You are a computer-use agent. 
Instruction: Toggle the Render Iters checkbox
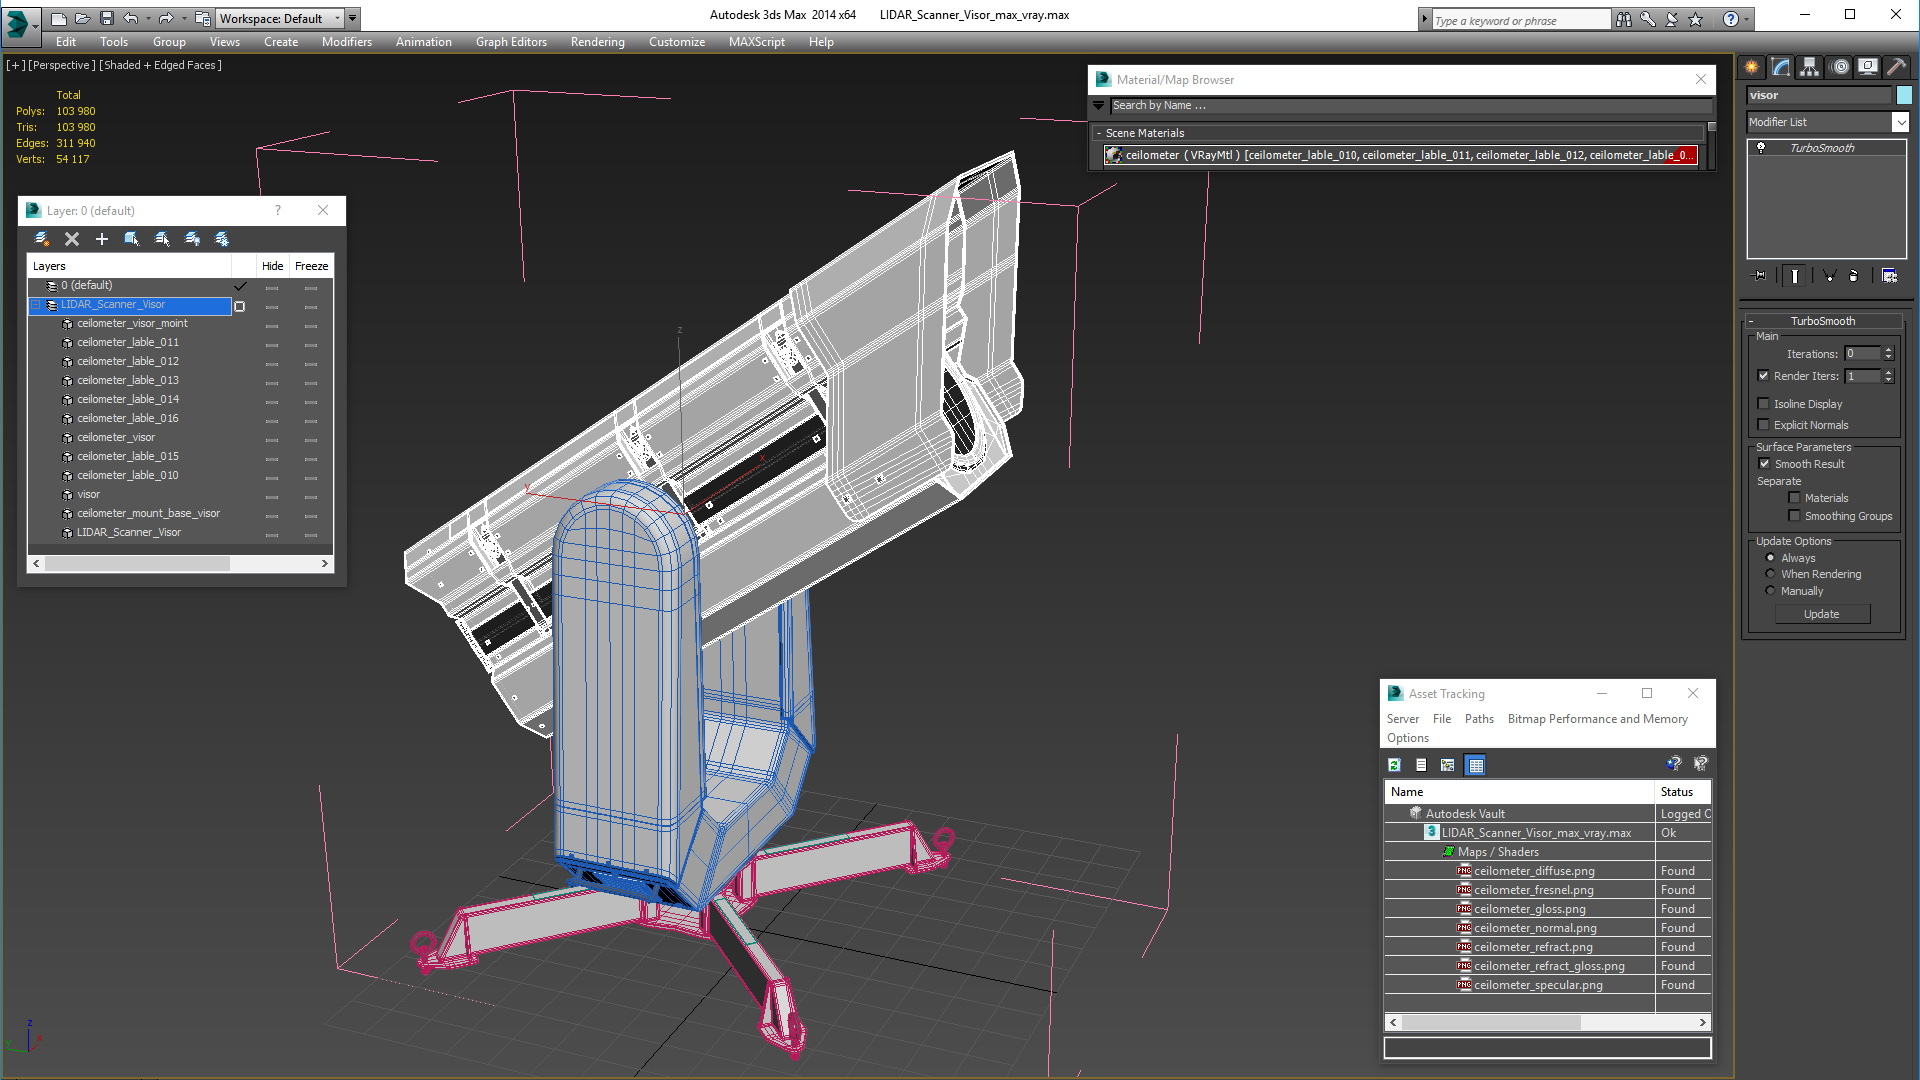(1764, 376)
